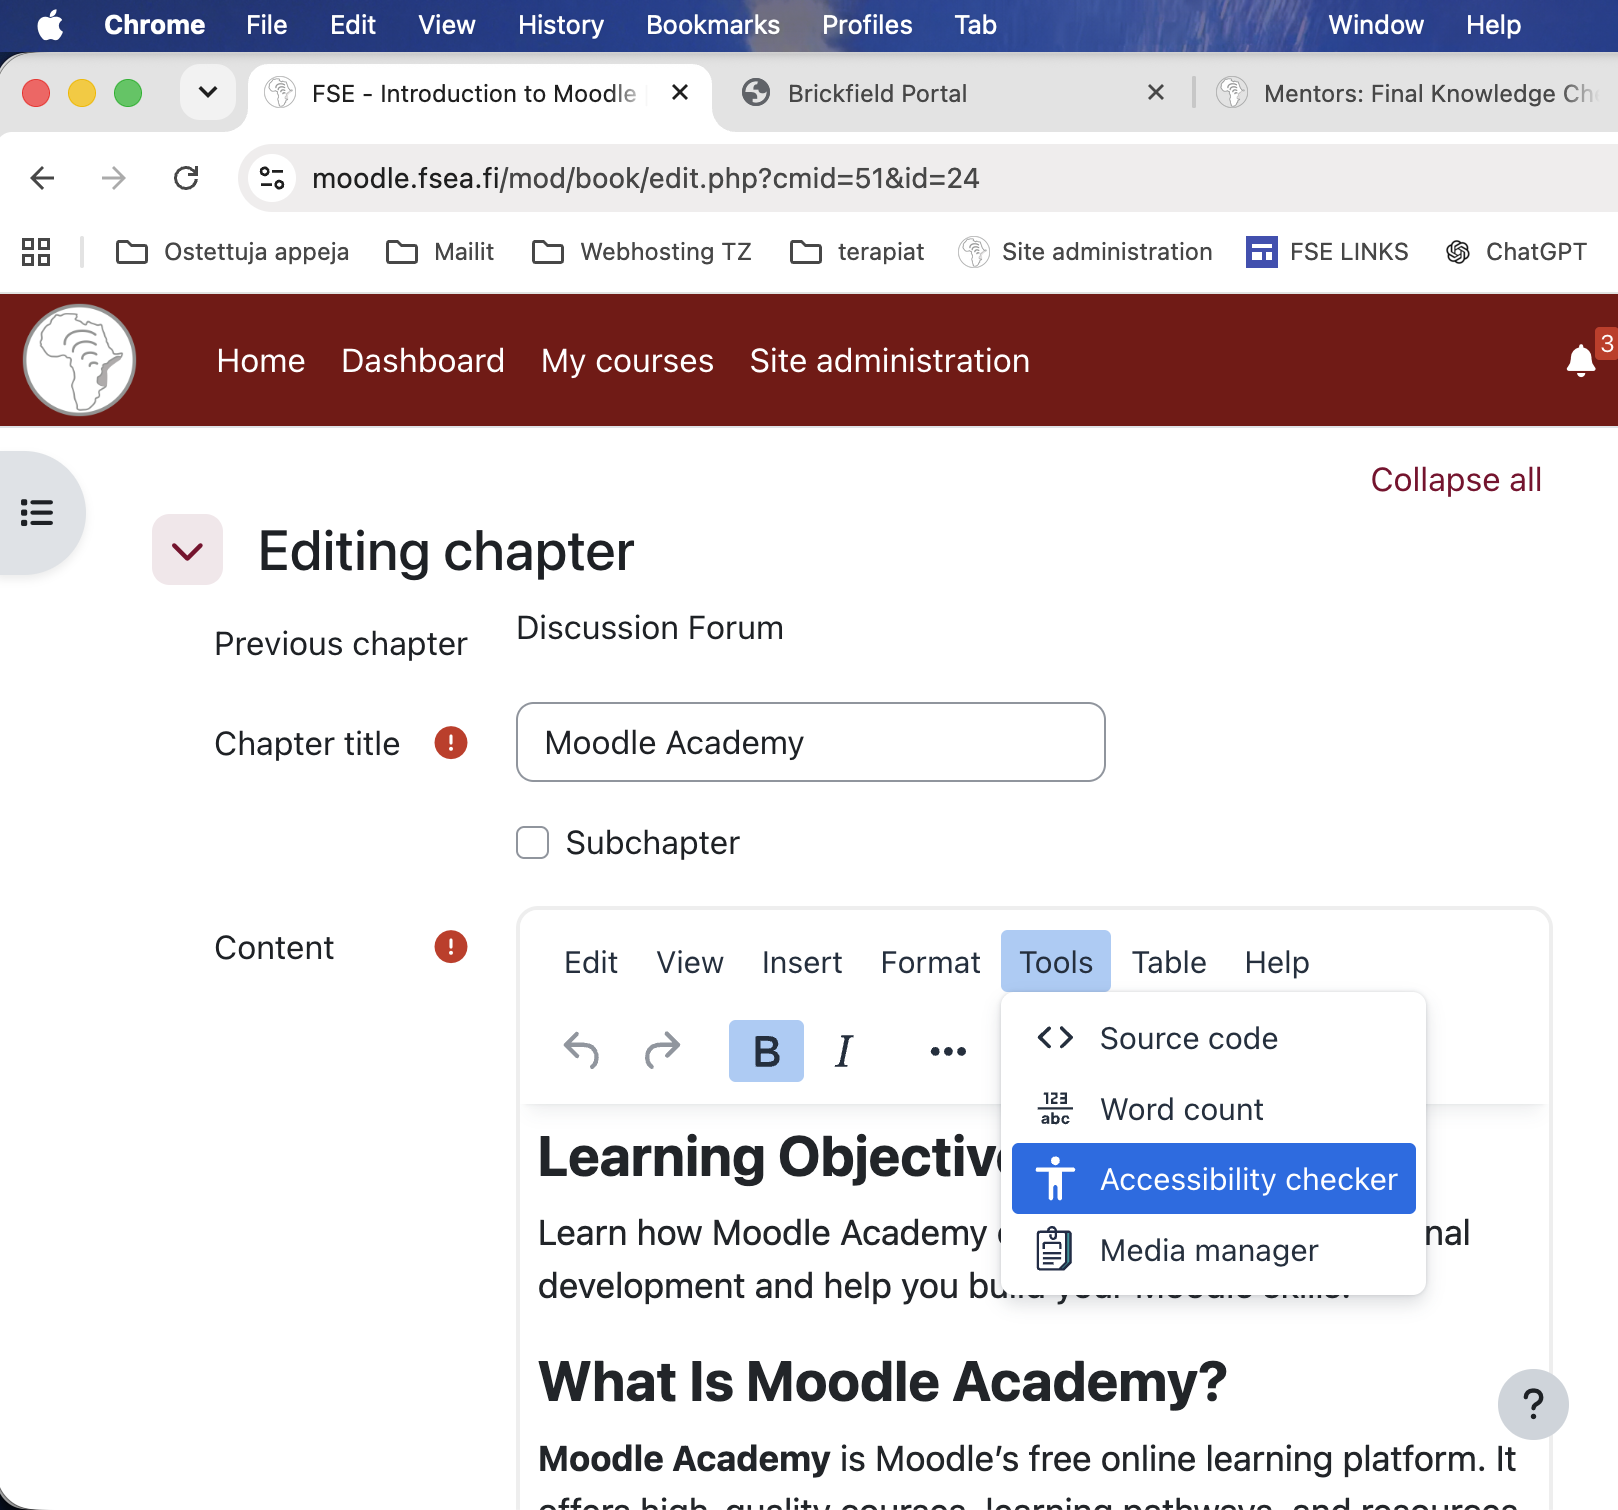Open the Bookmarks menu in menu bar
The height and width of the screenshot is (1510, 1618).
click(x=713, y=25)
